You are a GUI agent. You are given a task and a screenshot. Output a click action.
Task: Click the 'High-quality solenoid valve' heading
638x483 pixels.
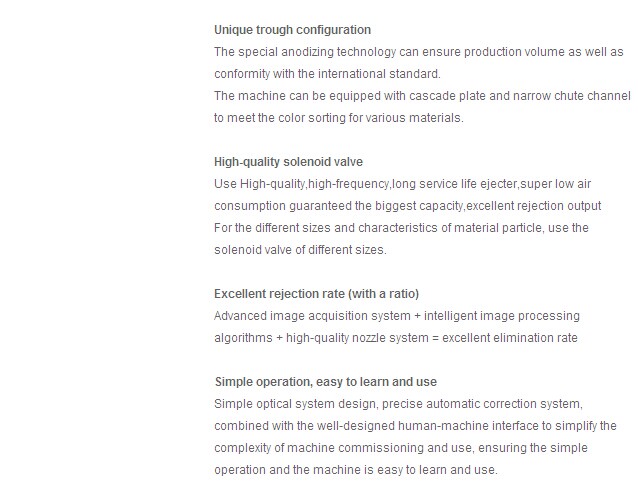288,162
